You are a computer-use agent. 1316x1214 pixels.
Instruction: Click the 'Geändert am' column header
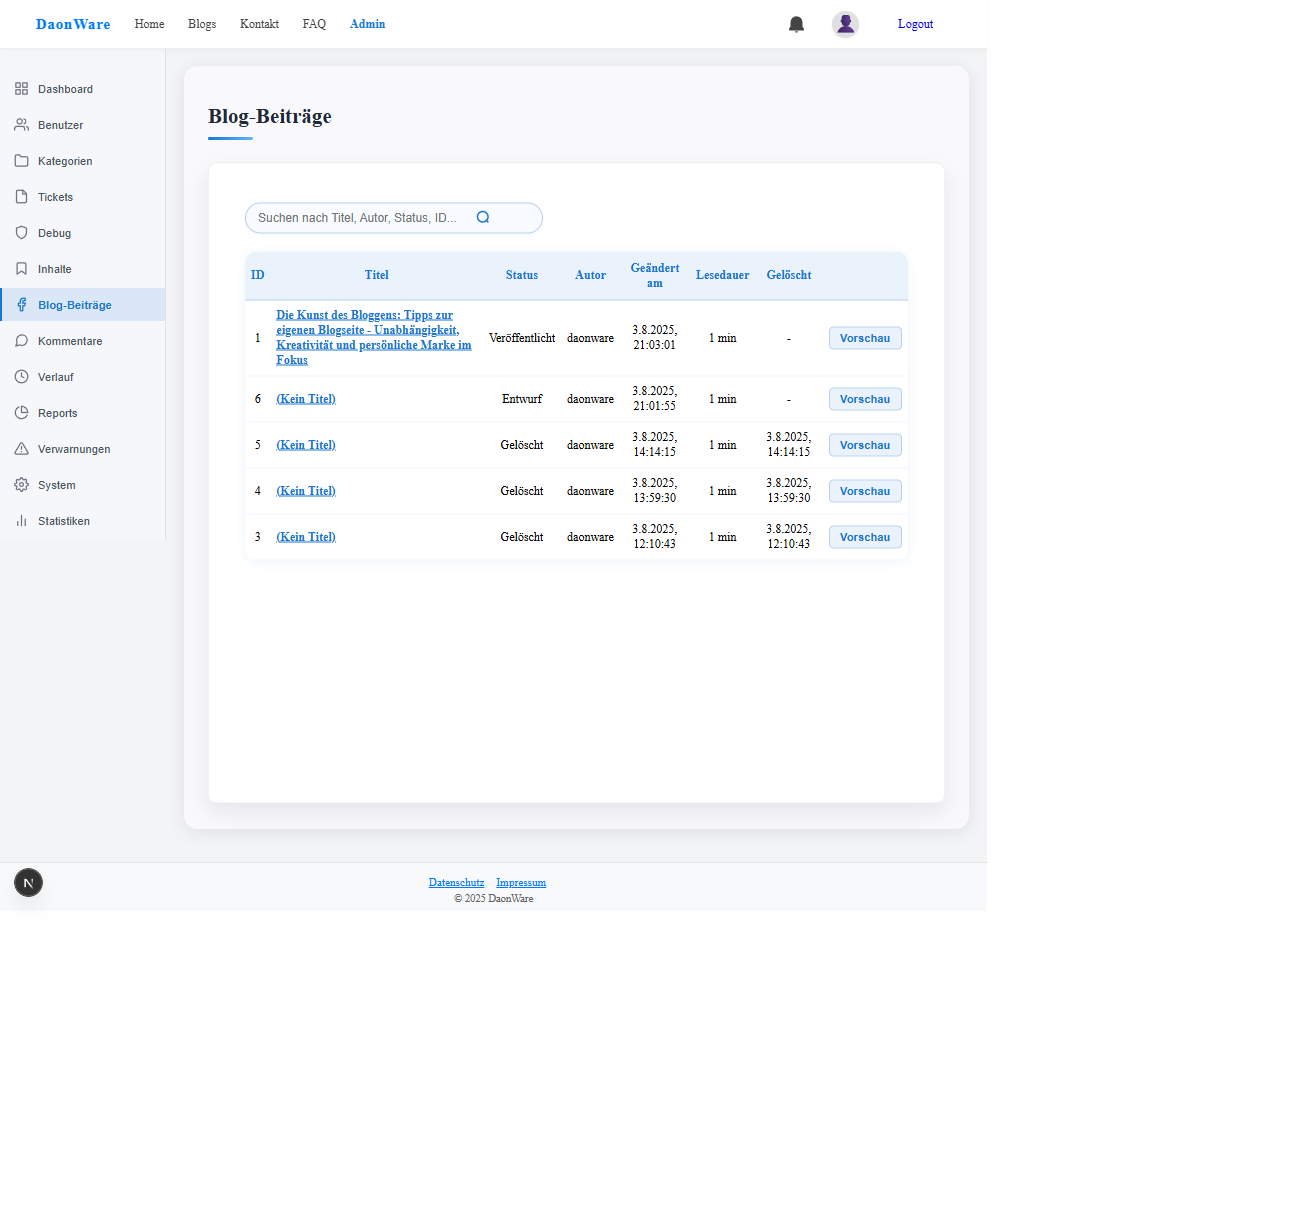[x=655, y=275]
